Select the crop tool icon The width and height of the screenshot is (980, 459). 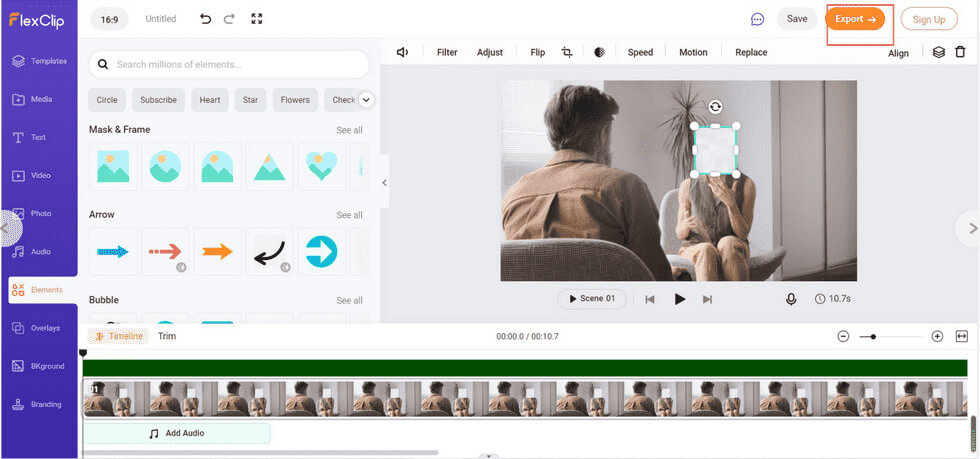coord(567,53)
